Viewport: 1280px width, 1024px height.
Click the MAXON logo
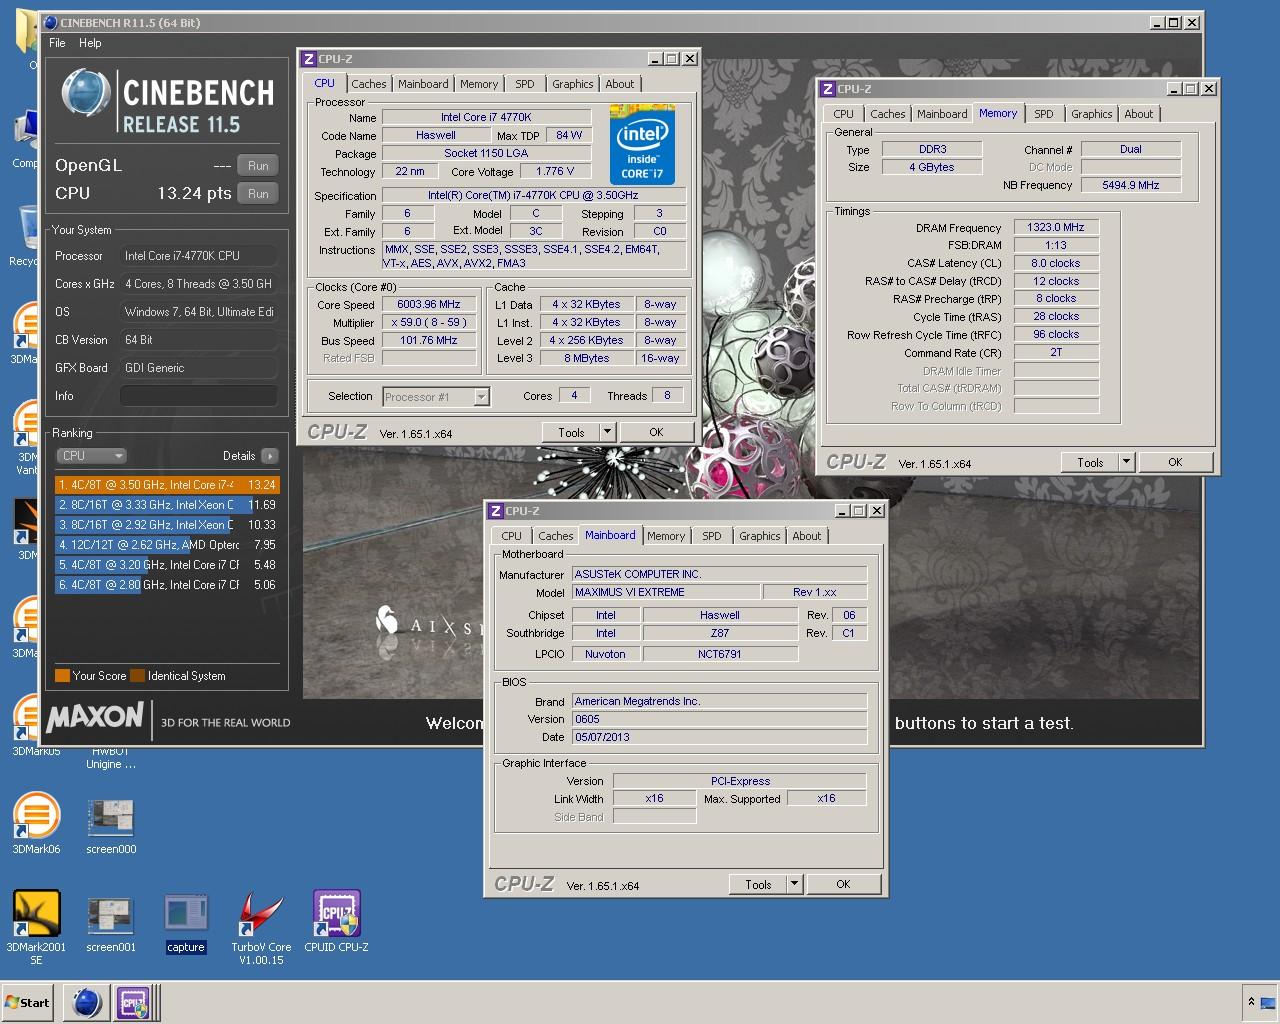coord(95,718)
